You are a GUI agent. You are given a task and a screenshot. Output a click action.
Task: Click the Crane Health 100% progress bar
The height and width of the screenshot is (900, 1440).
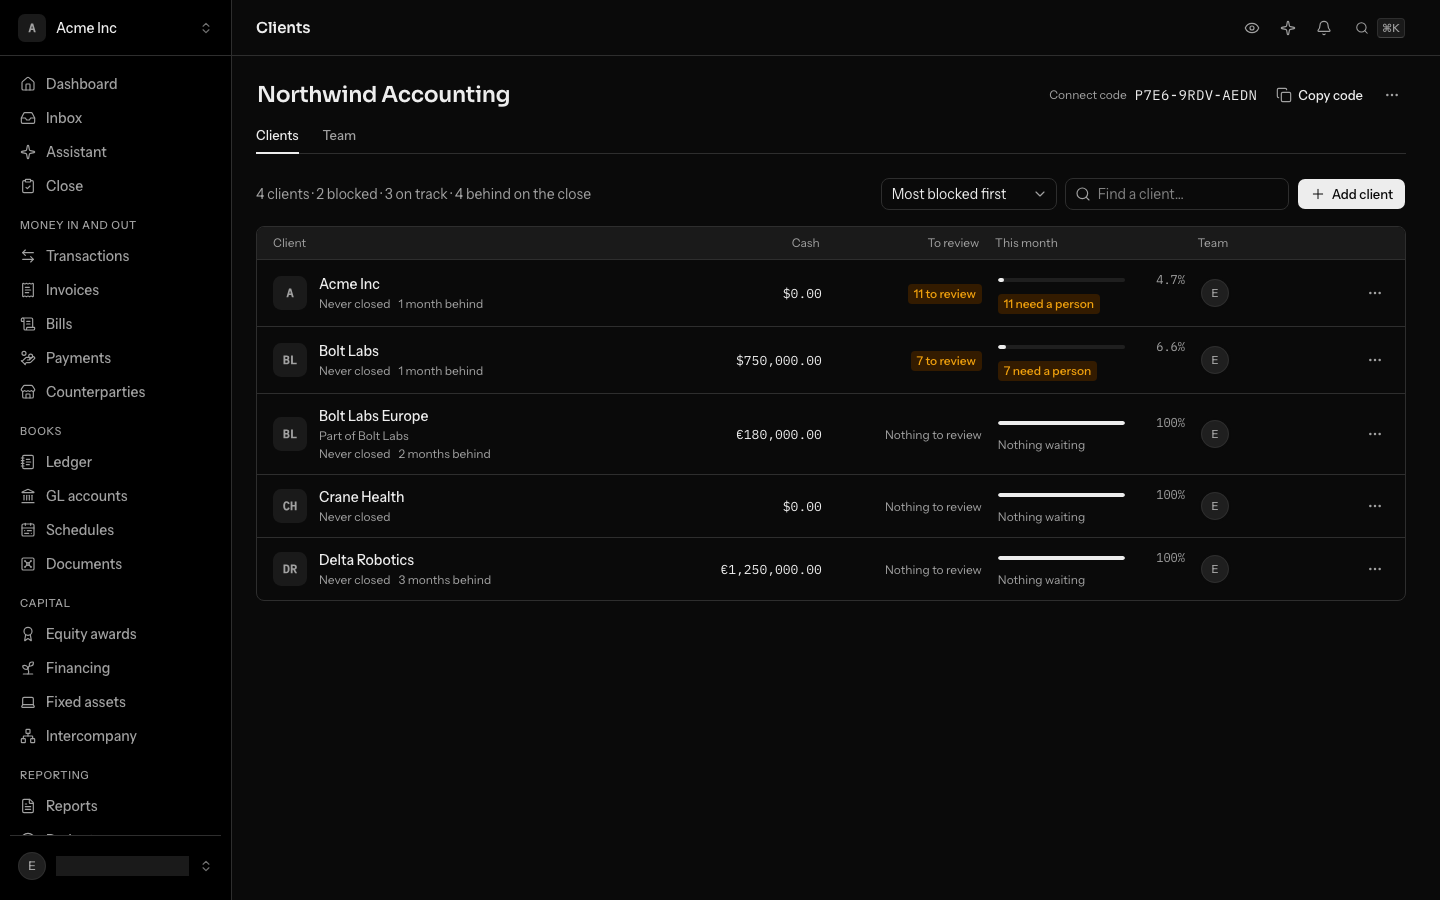[x=1061, y=495]
